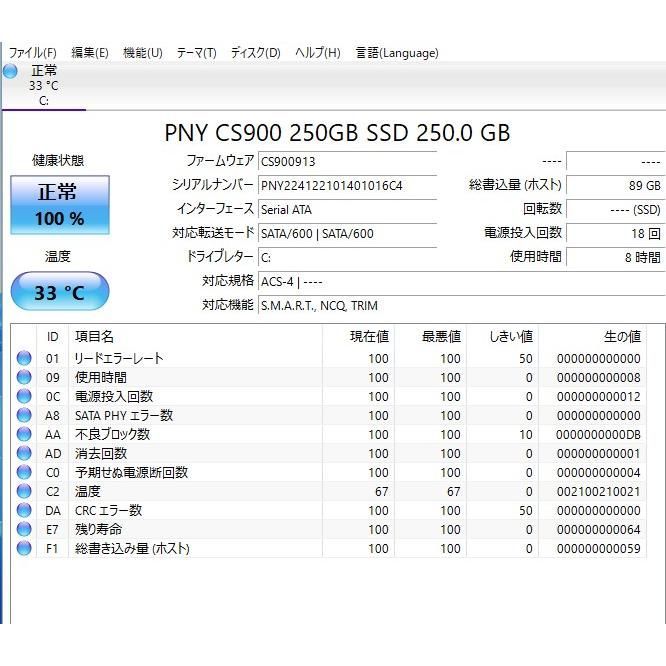This screenshot has width=666, height=666.
Task: Click raw value 002100210021
Action: coord(598,492)
